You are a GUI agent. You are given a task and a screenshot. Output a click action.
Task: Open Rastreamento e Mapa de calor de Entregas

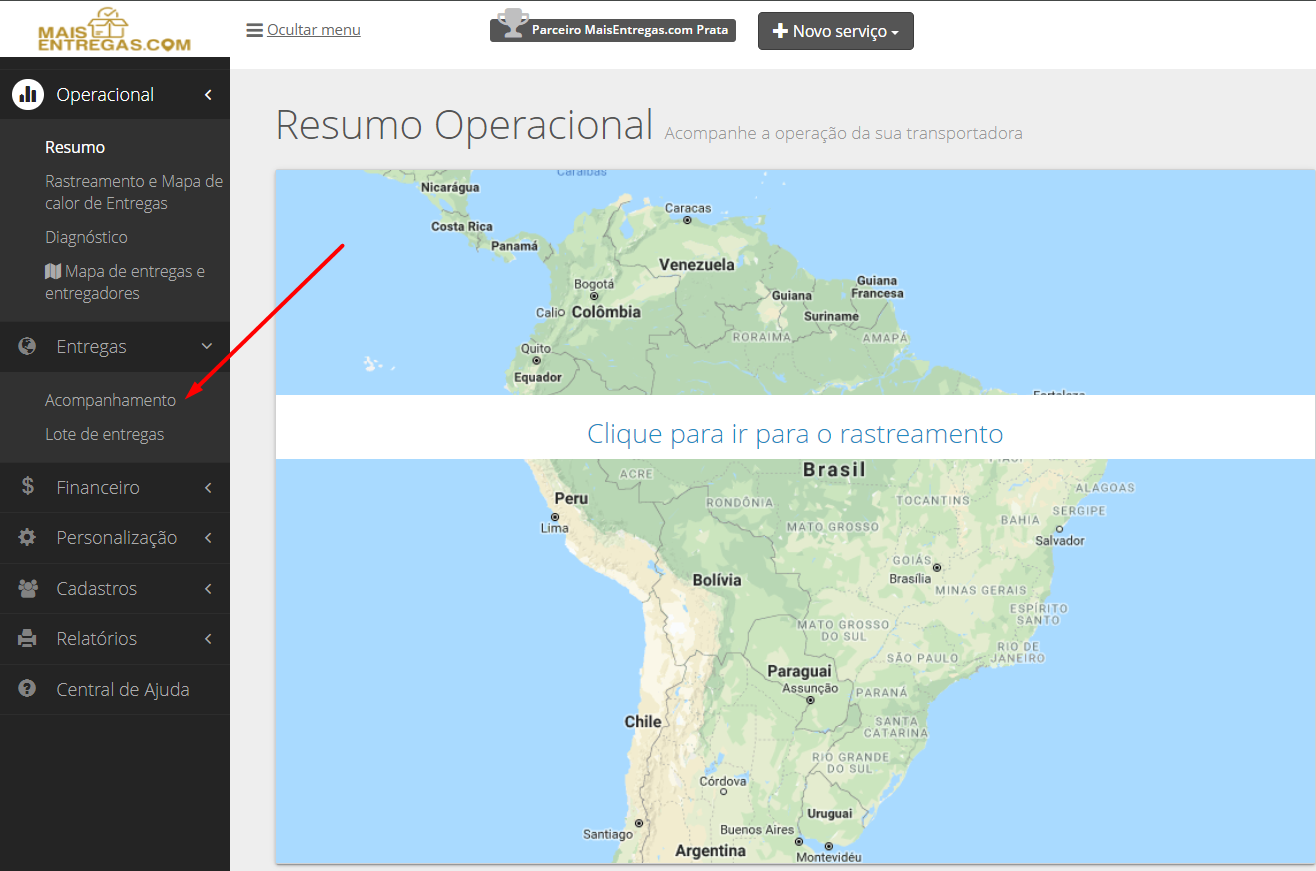[x=134, y=192]
